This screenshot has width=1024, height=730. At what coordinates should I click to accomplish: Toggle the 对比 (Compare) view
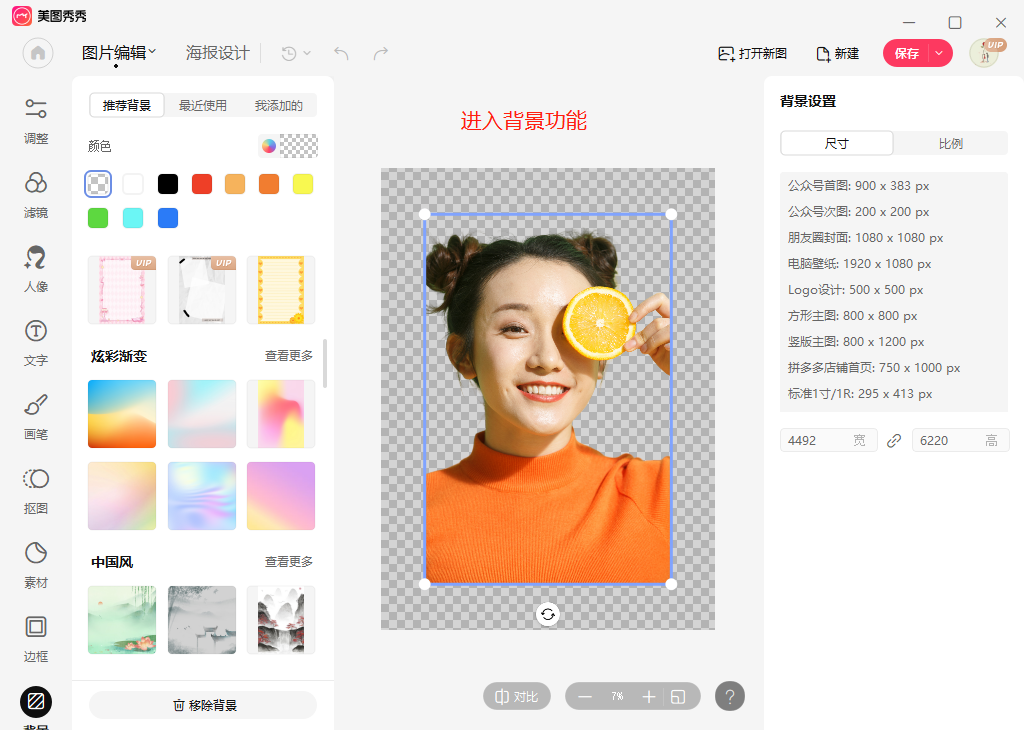[516, 696]
